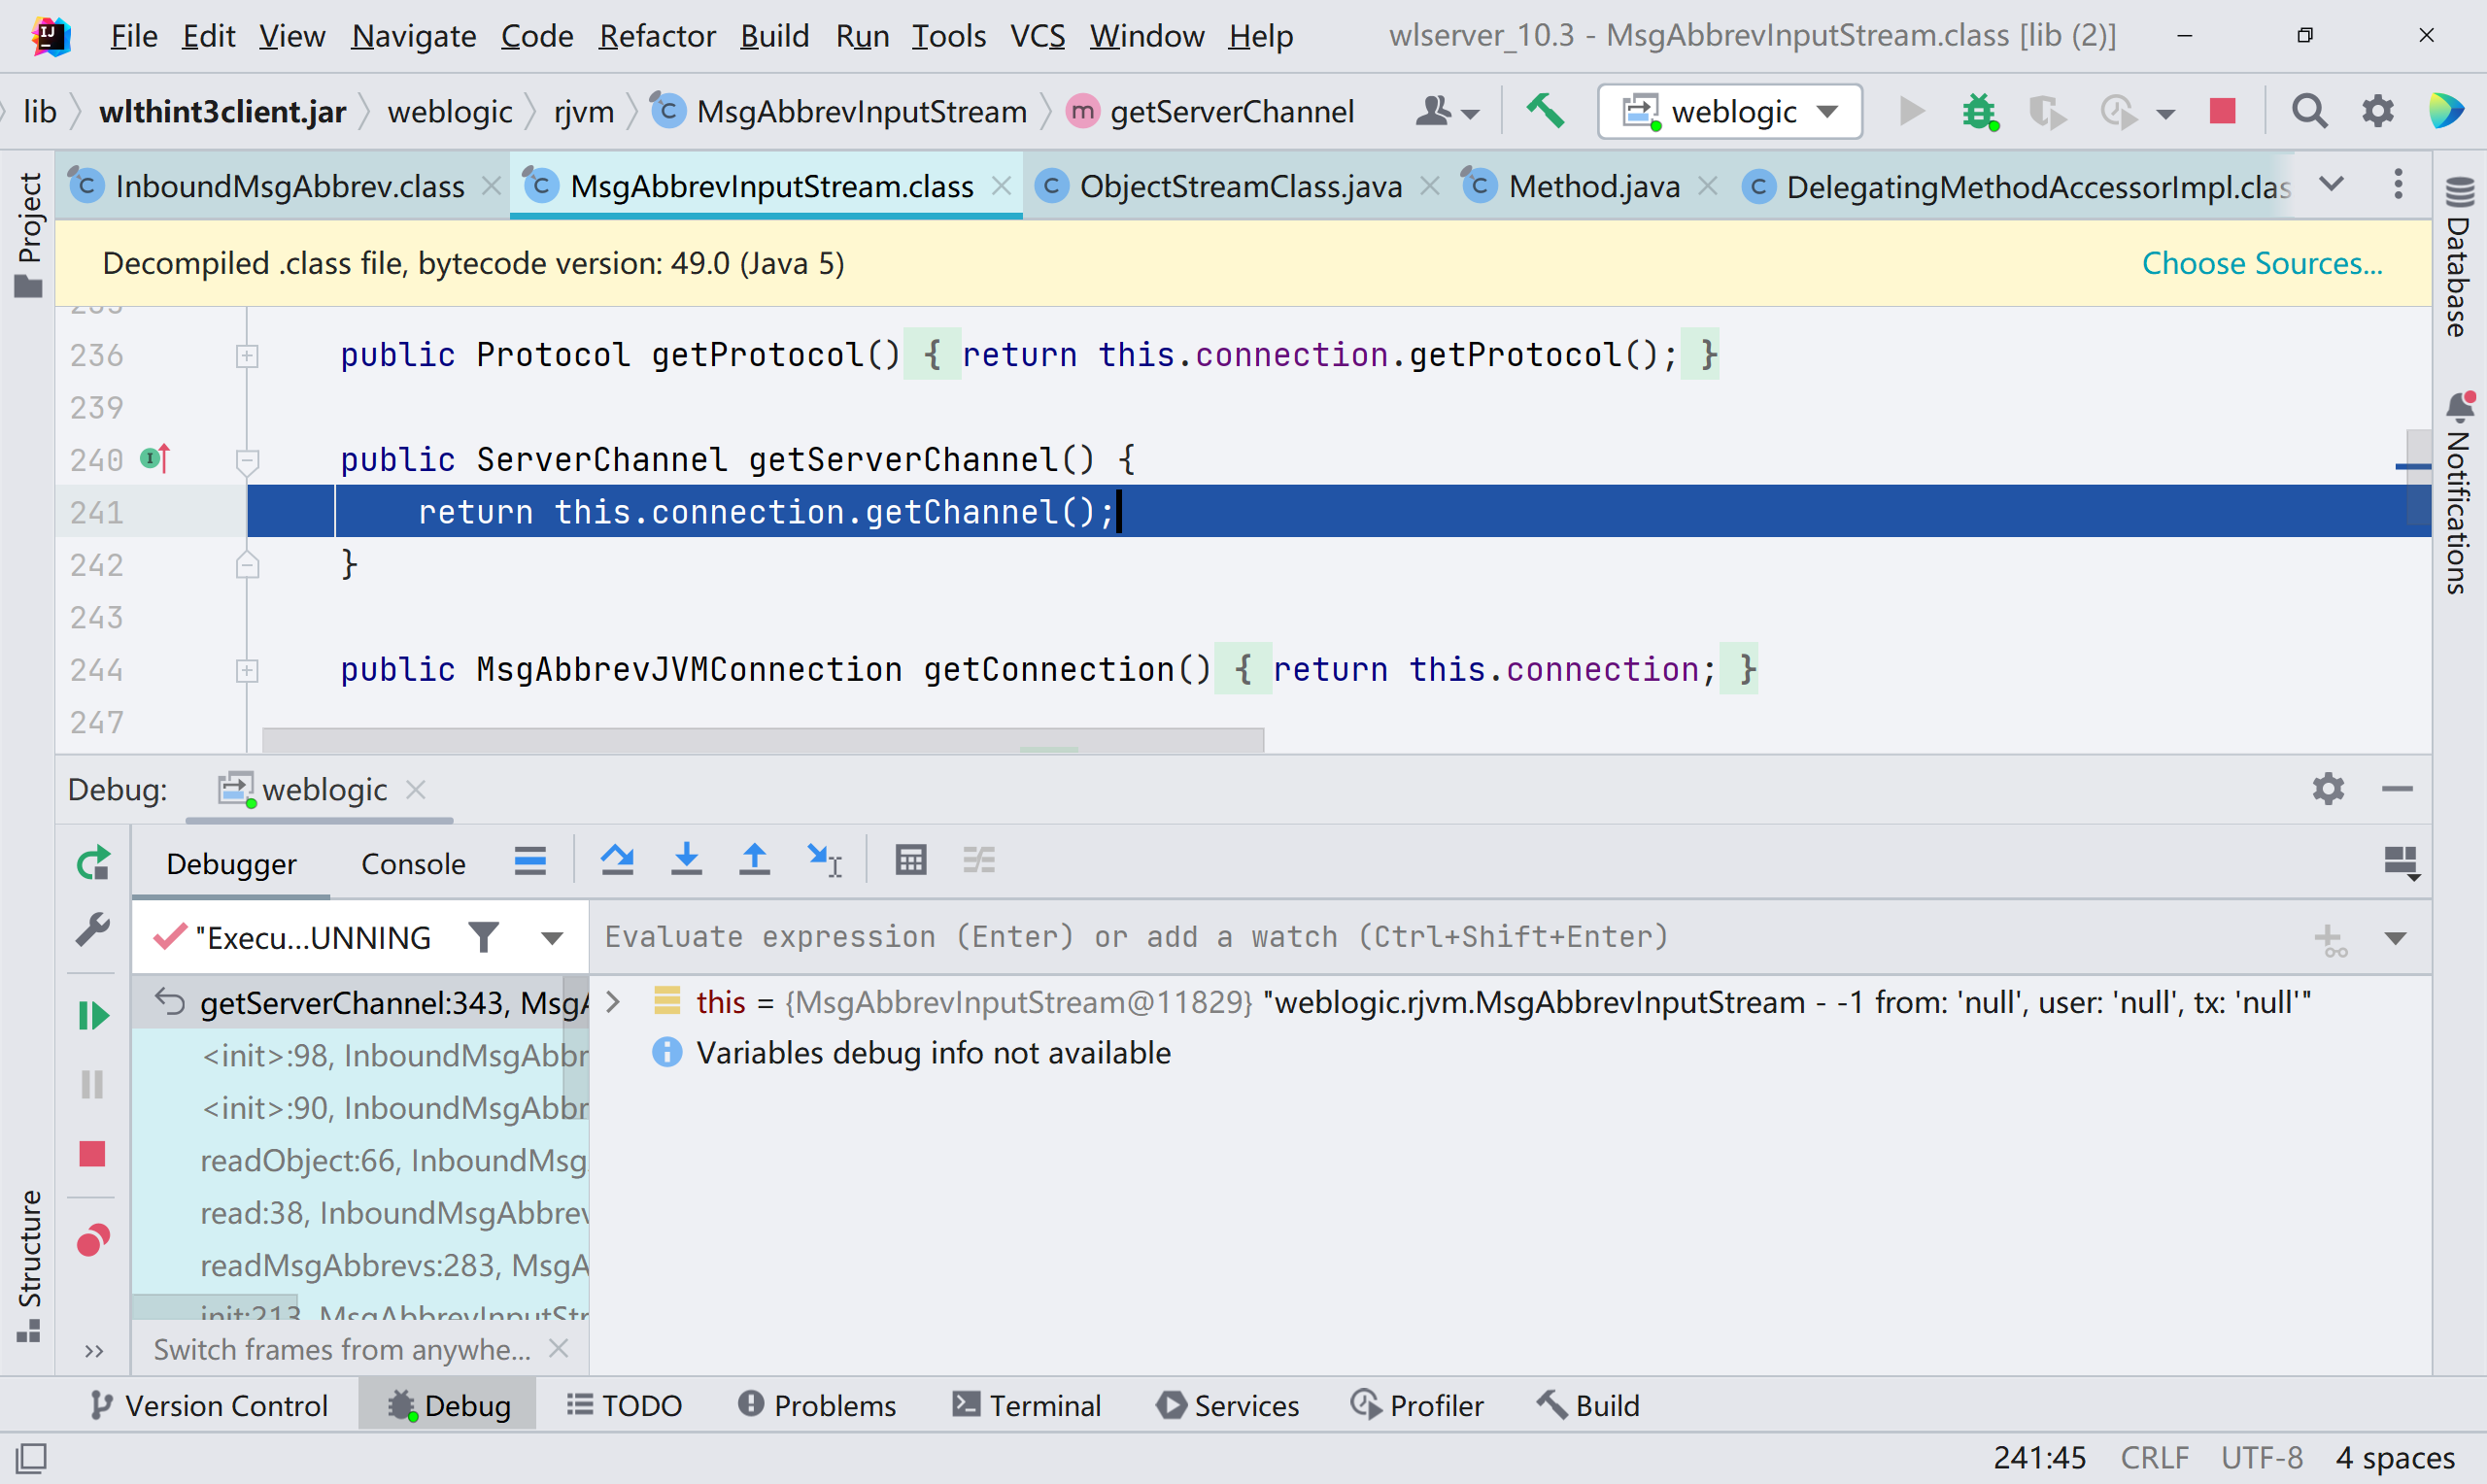Open the Refactor menu

coord(657,35)
